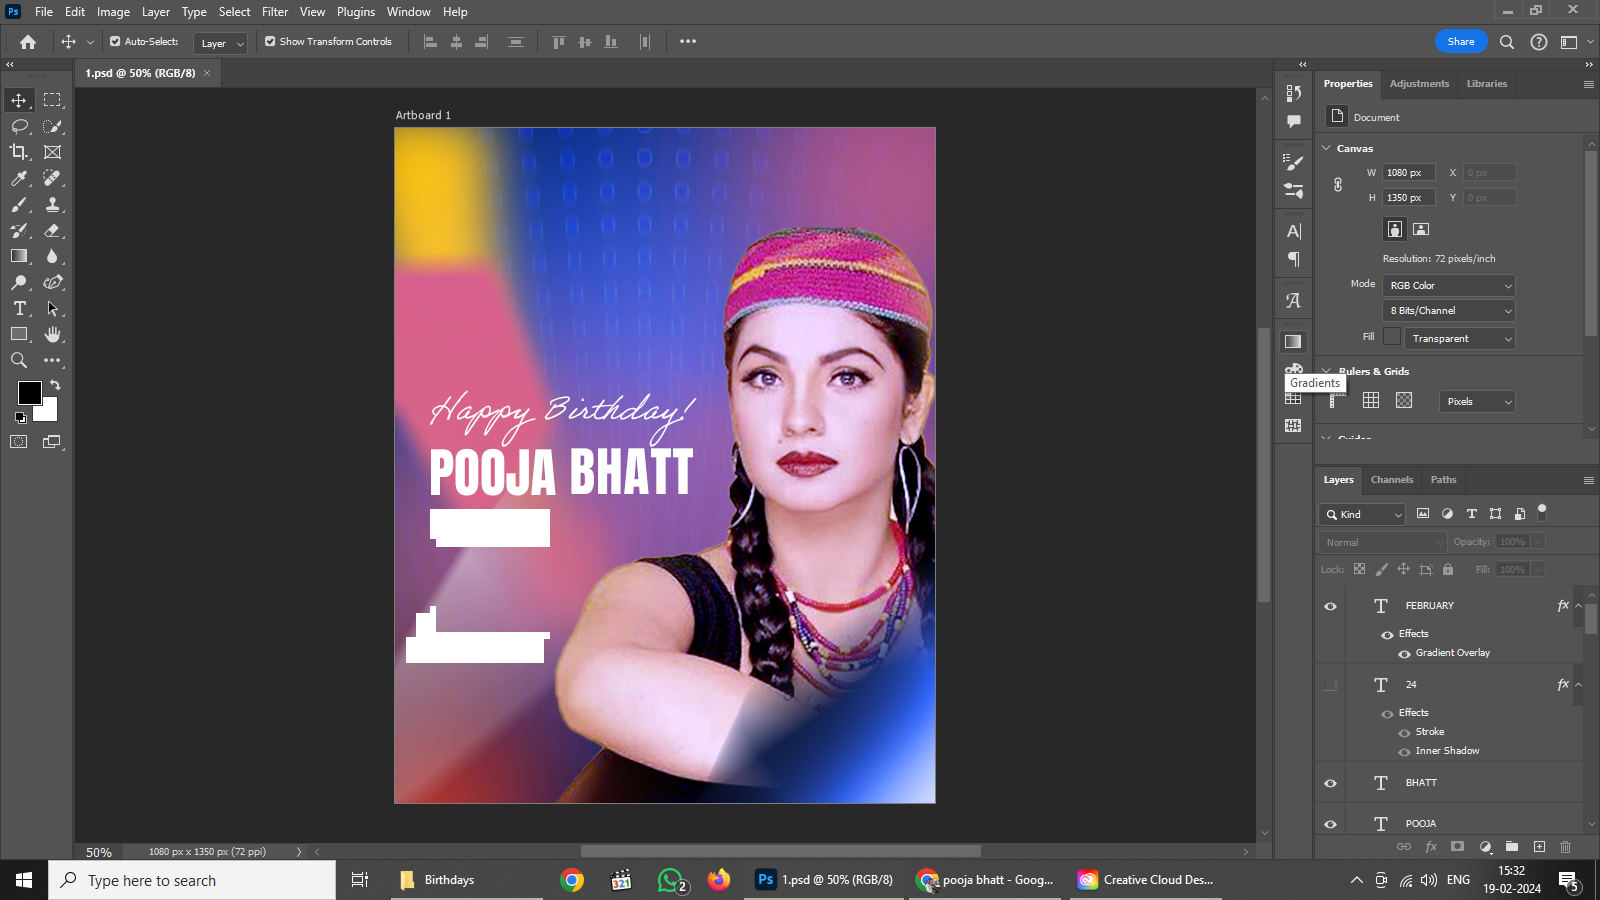Click the background color swatch
The image size is (1600, 900).
(49, 412)
